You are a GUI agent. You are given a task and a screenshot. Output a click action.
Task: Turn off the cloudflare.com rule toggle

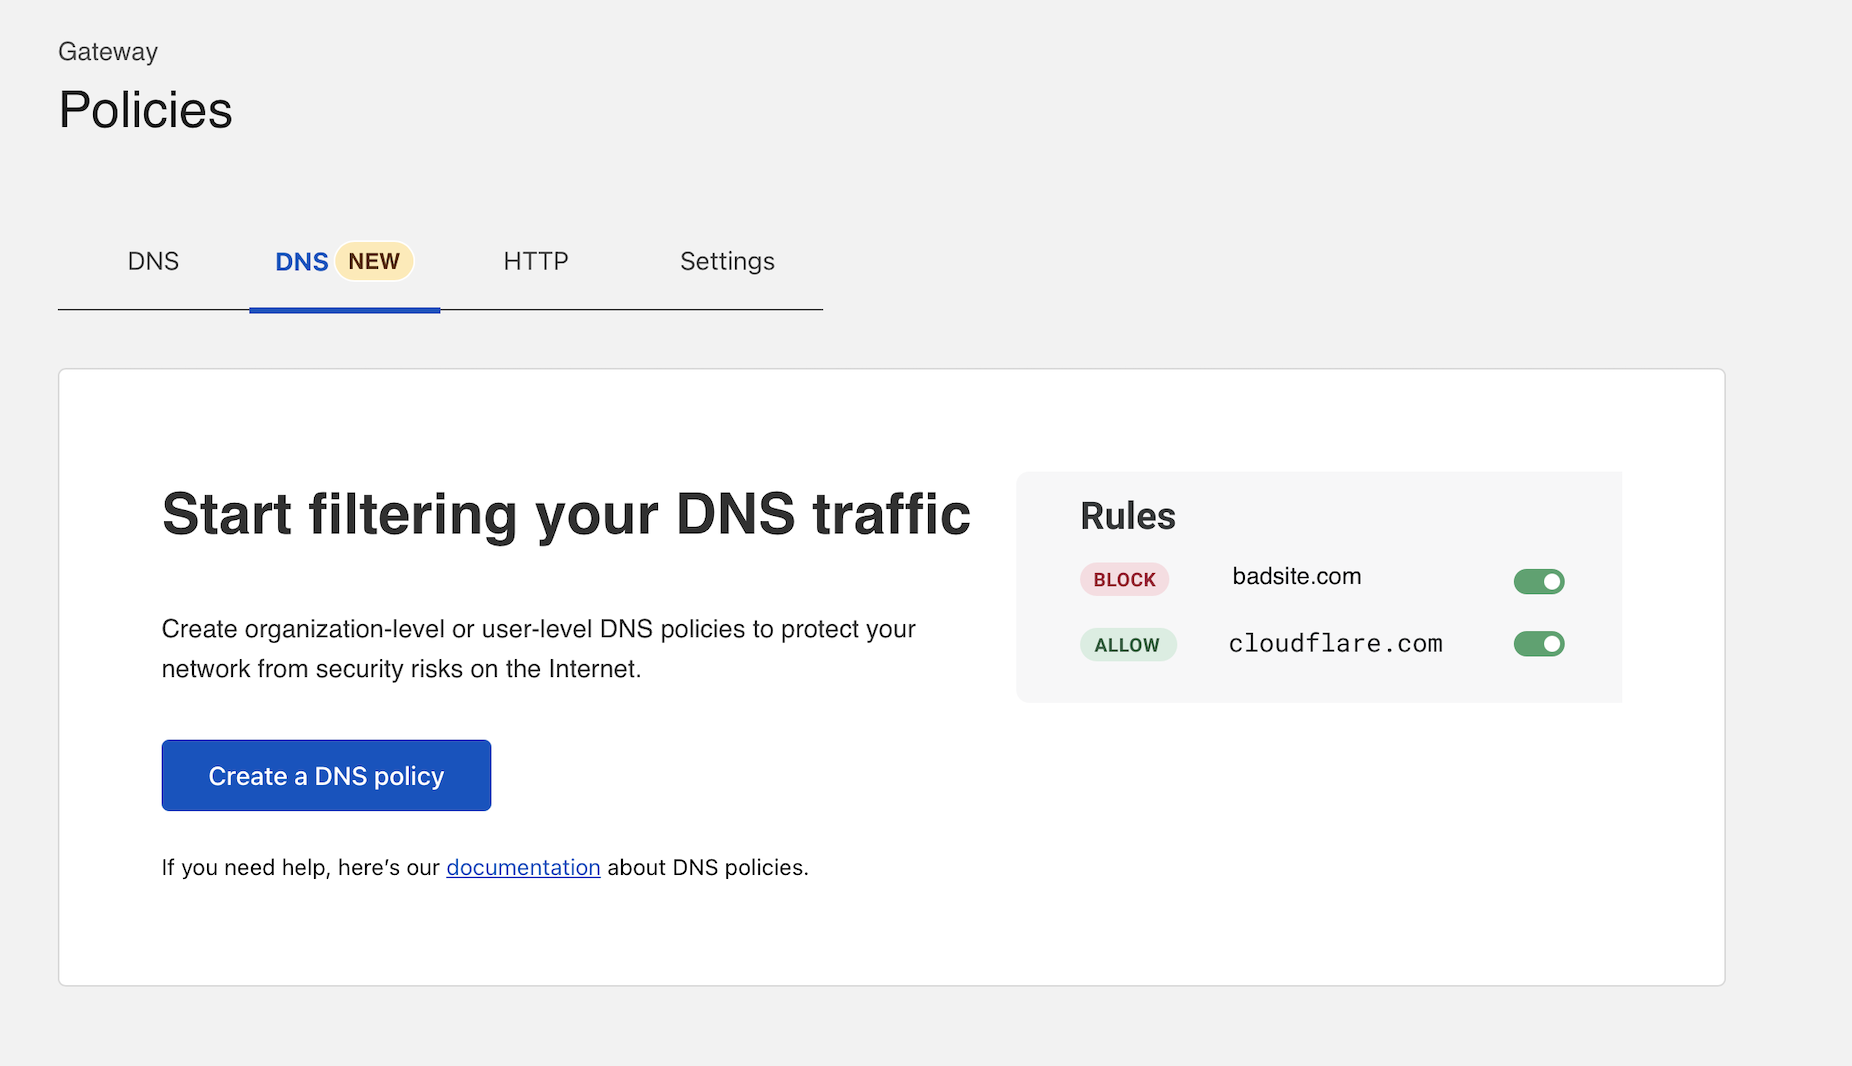pos(1538,644)
